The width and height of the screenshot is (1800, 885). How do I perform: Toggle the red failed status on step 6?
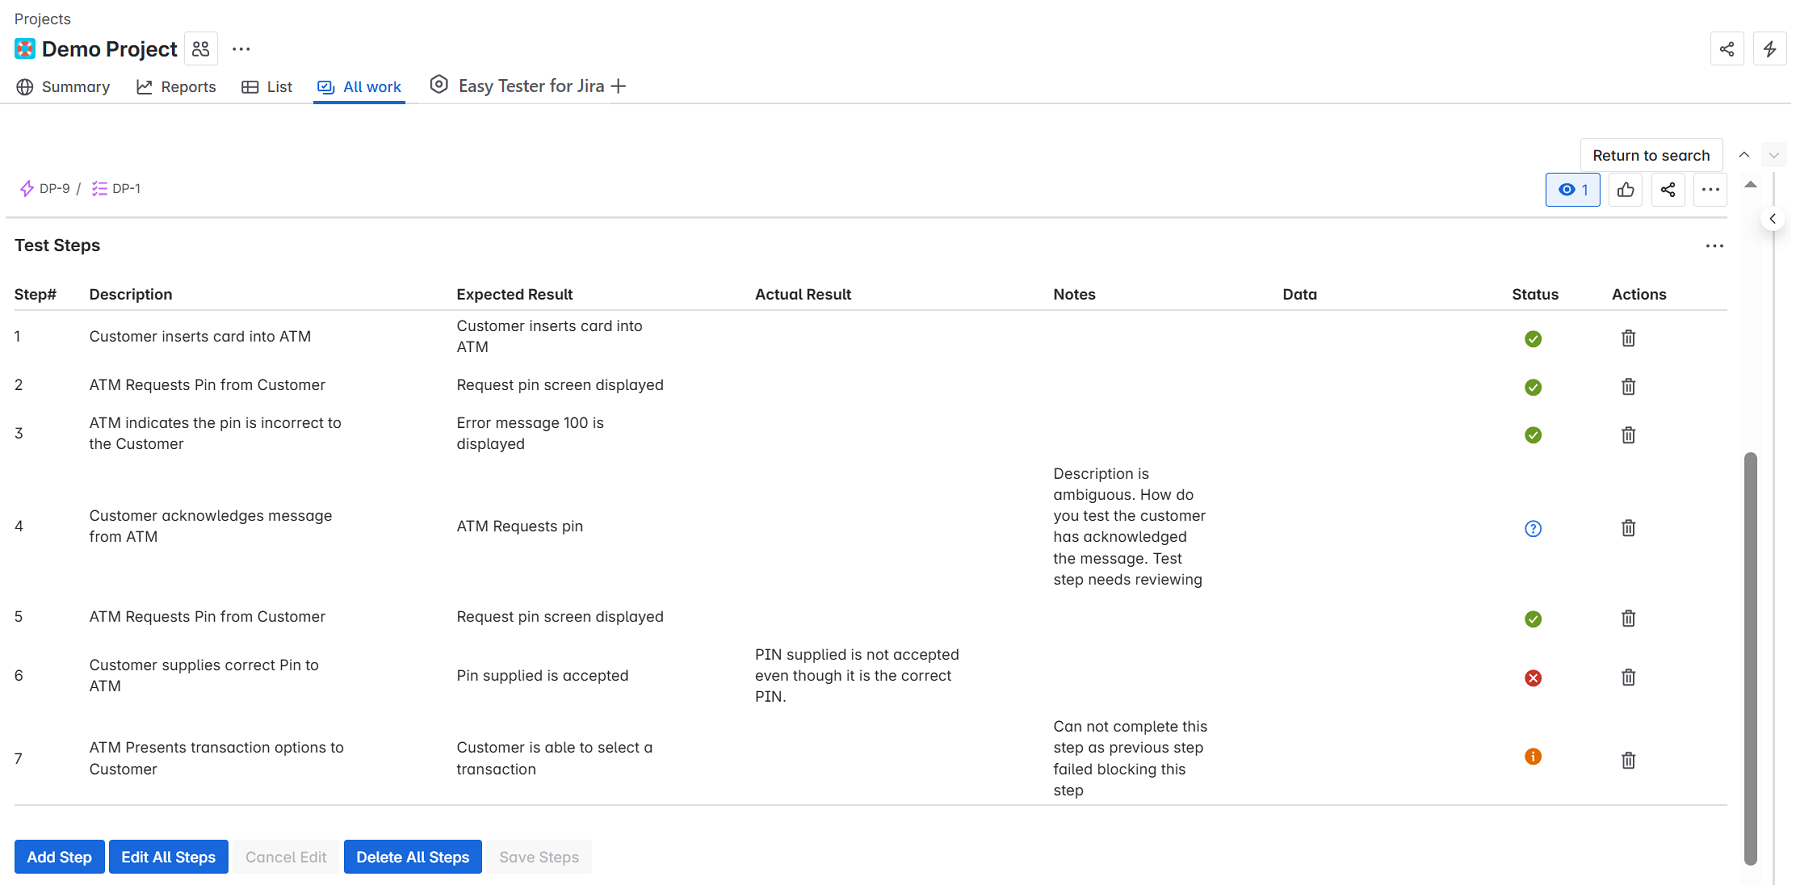tap(1533, 677)
